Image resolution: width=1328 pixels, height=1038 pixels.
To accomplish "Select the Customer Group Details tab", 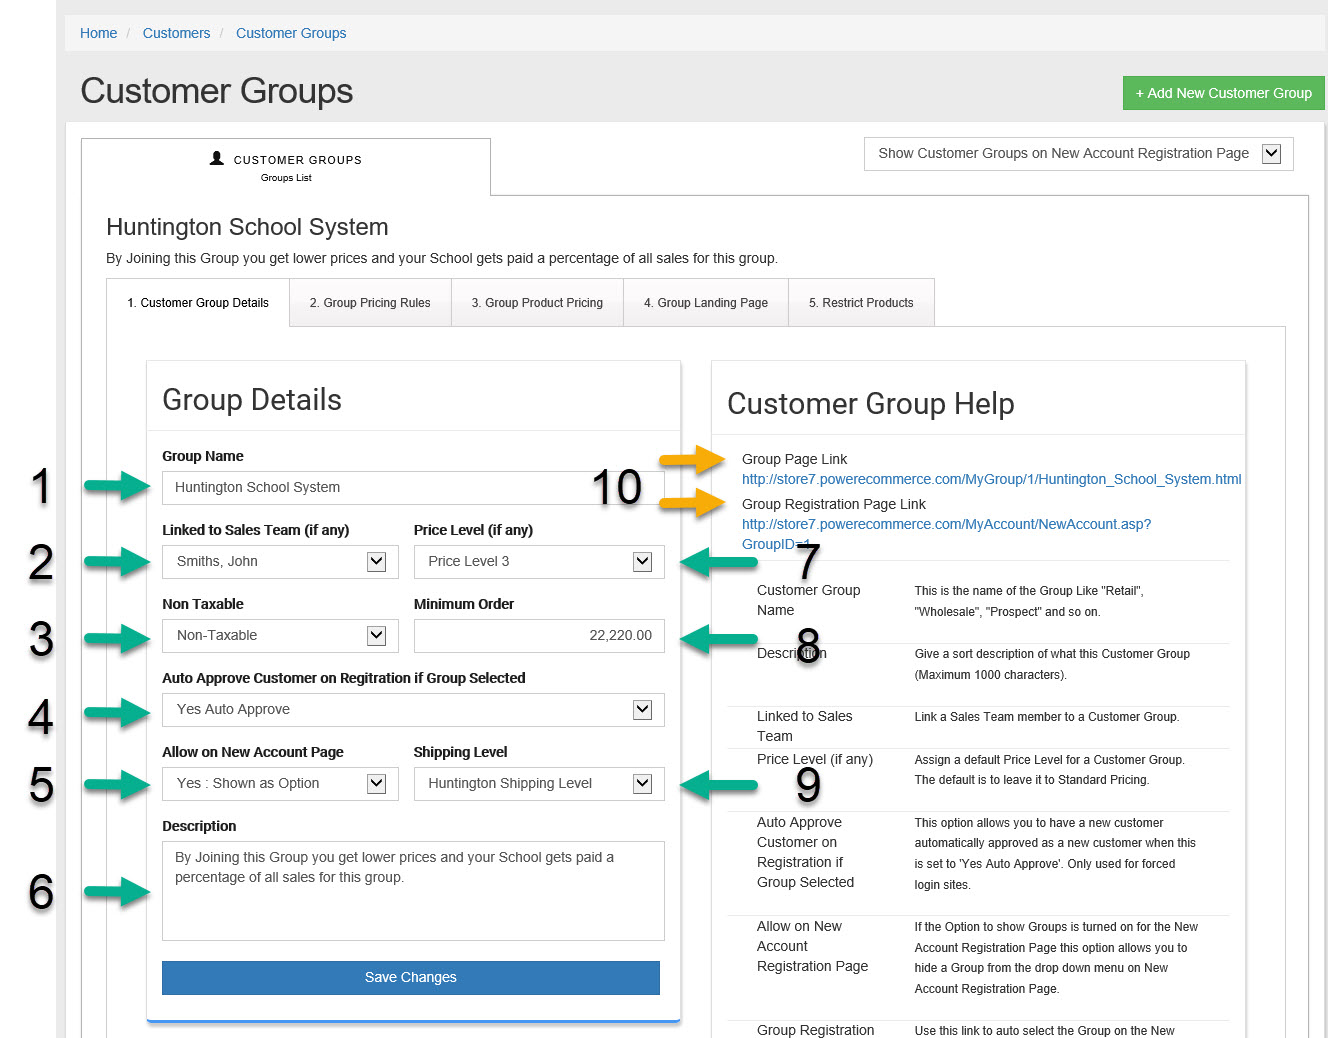I will [x=198, y=303].
